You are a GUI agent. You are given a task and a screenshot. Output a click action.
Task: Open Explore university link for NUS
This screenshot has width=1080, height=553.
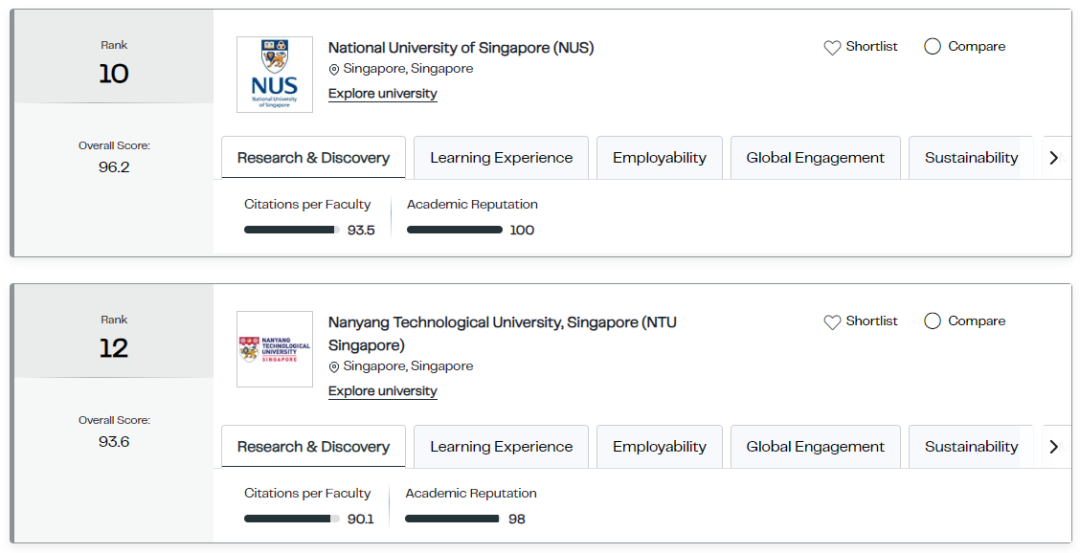click(382, 94)
